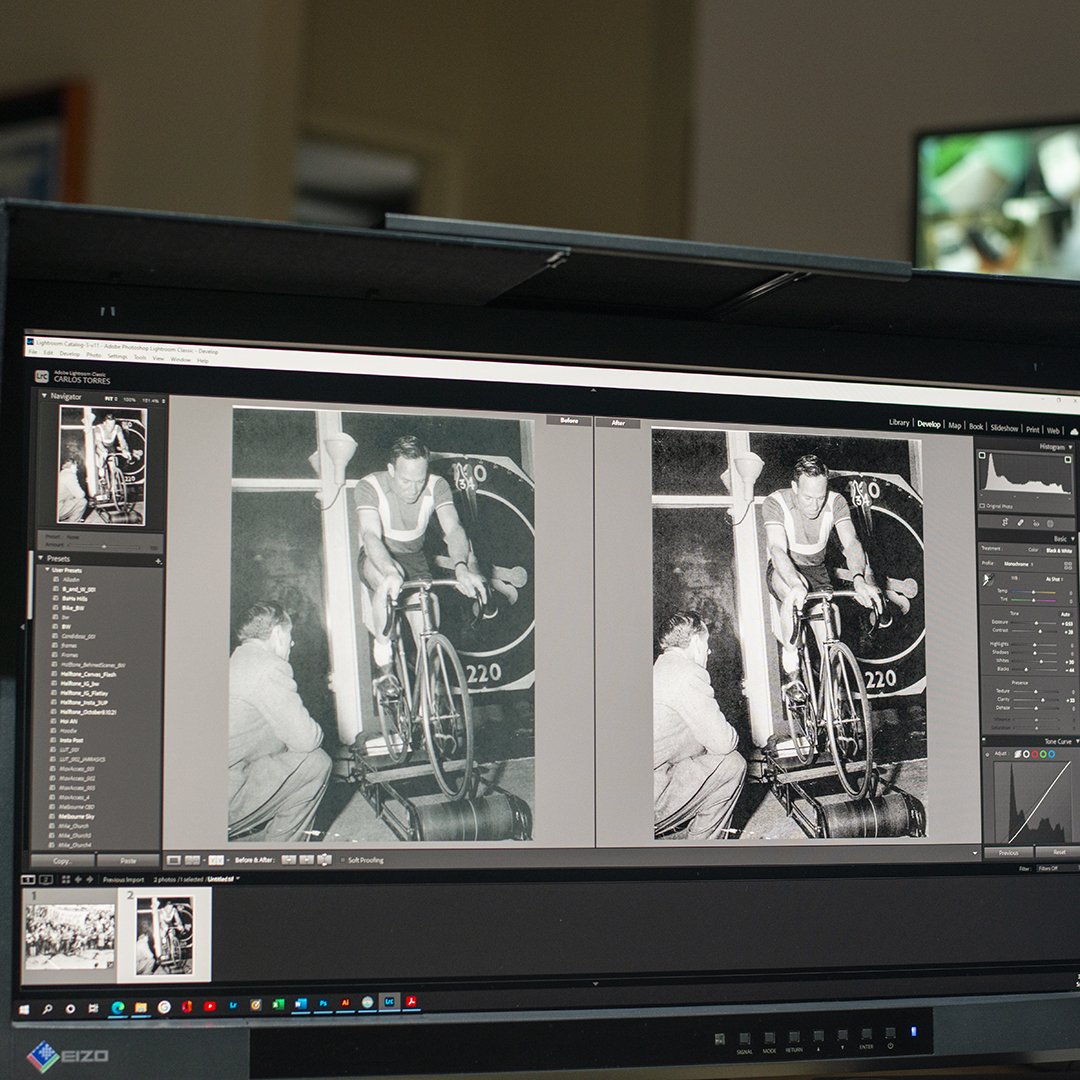Collapse the Presets panel
Screen dimensions: 1080x1080
[41, 558]
